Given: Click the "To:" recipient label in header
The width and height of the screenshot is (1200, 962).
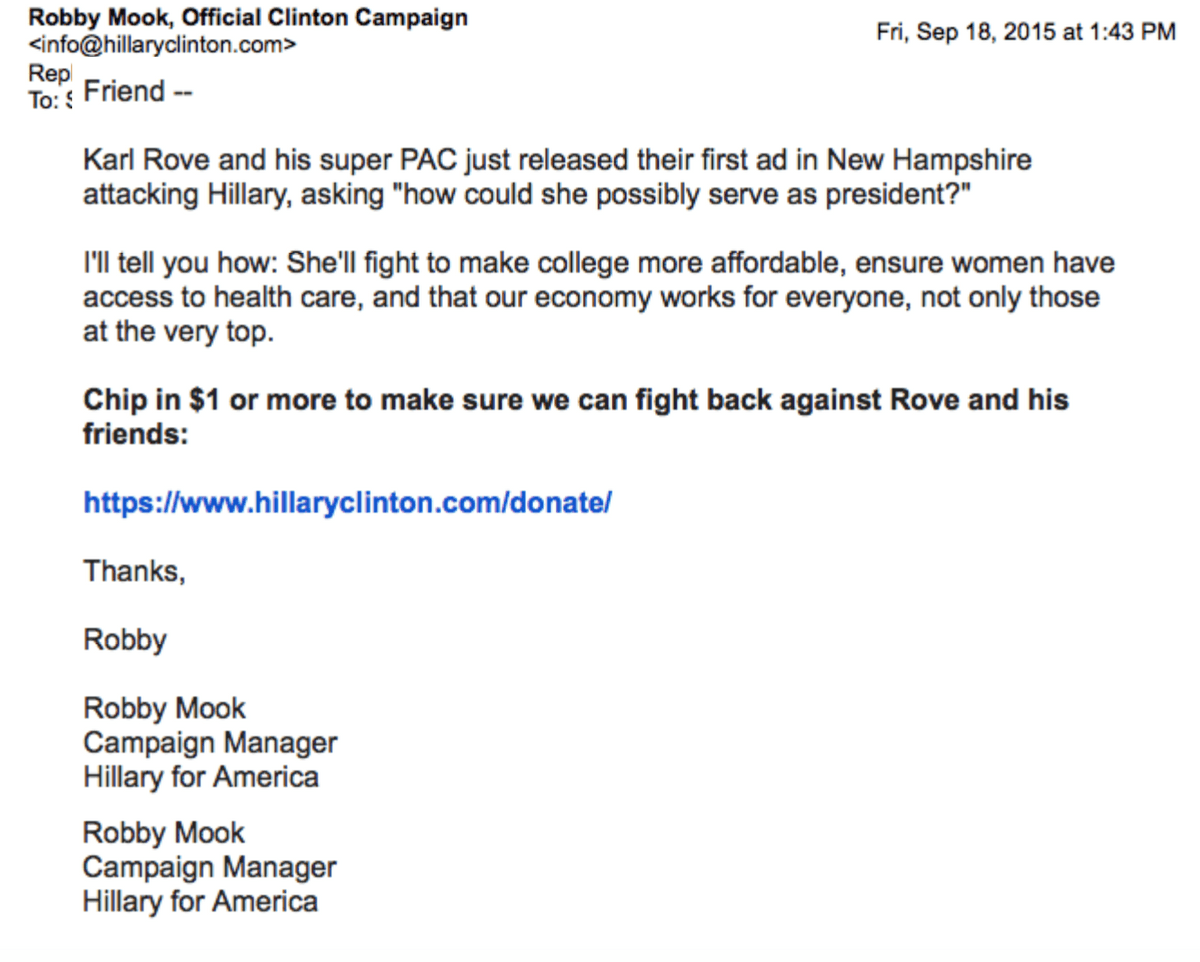Looking at the screenshot, I should click(x=43, y=99).
